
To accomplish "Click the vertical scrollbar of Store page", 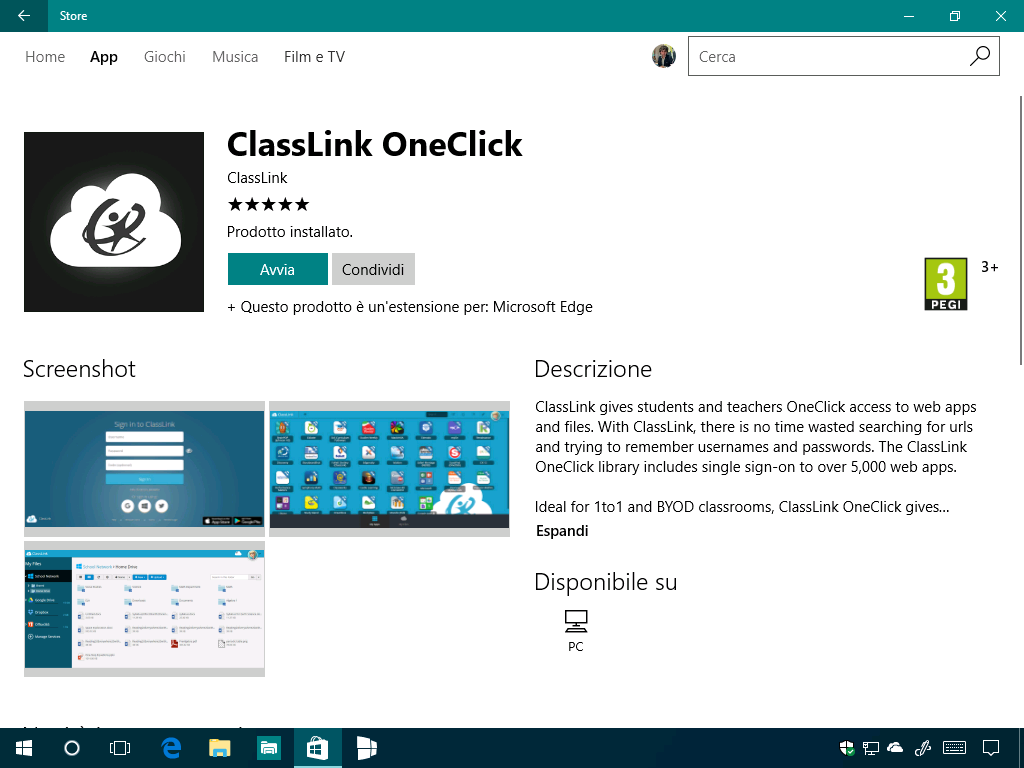I will point(1020,230).
